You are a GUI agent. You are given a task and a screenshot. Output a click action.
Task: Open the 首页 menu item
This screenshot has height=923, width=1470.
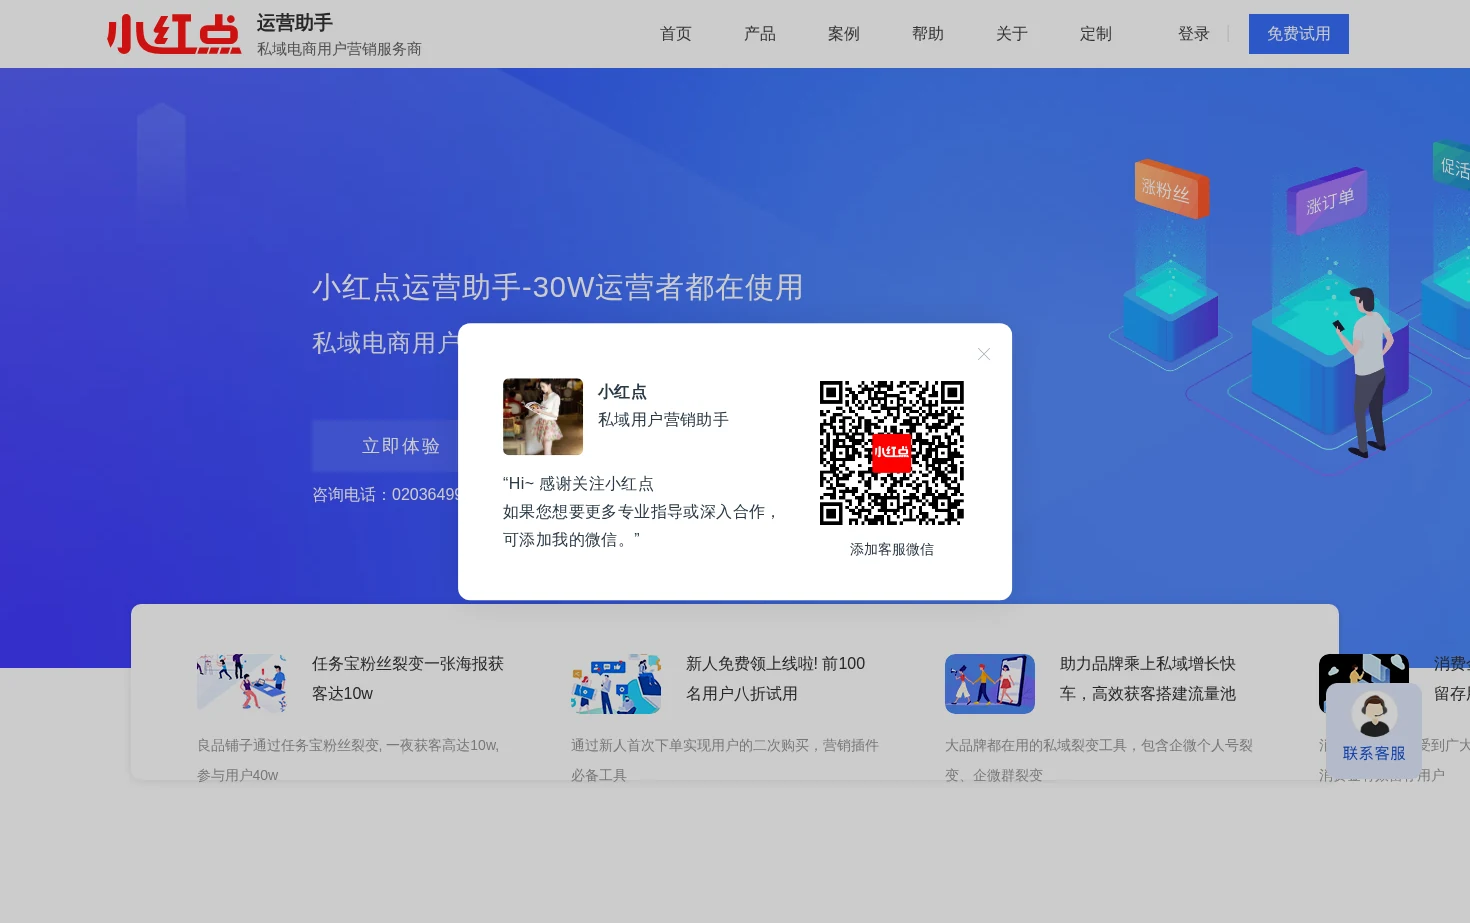coord(676,34)
